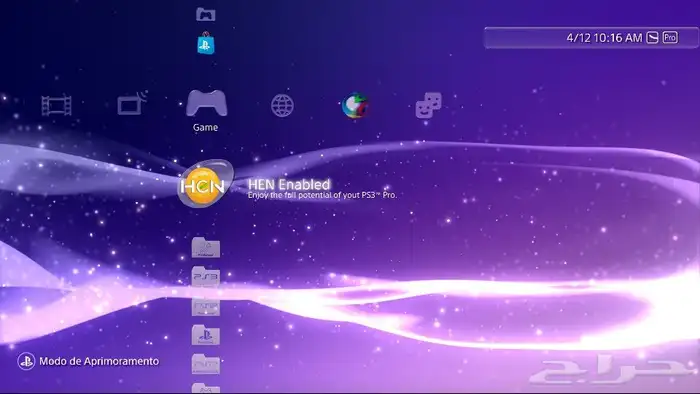The image size is (700, 394).
Task: Launch the PlayStation Store shopping bag icon
Action: tap(206, 43)
